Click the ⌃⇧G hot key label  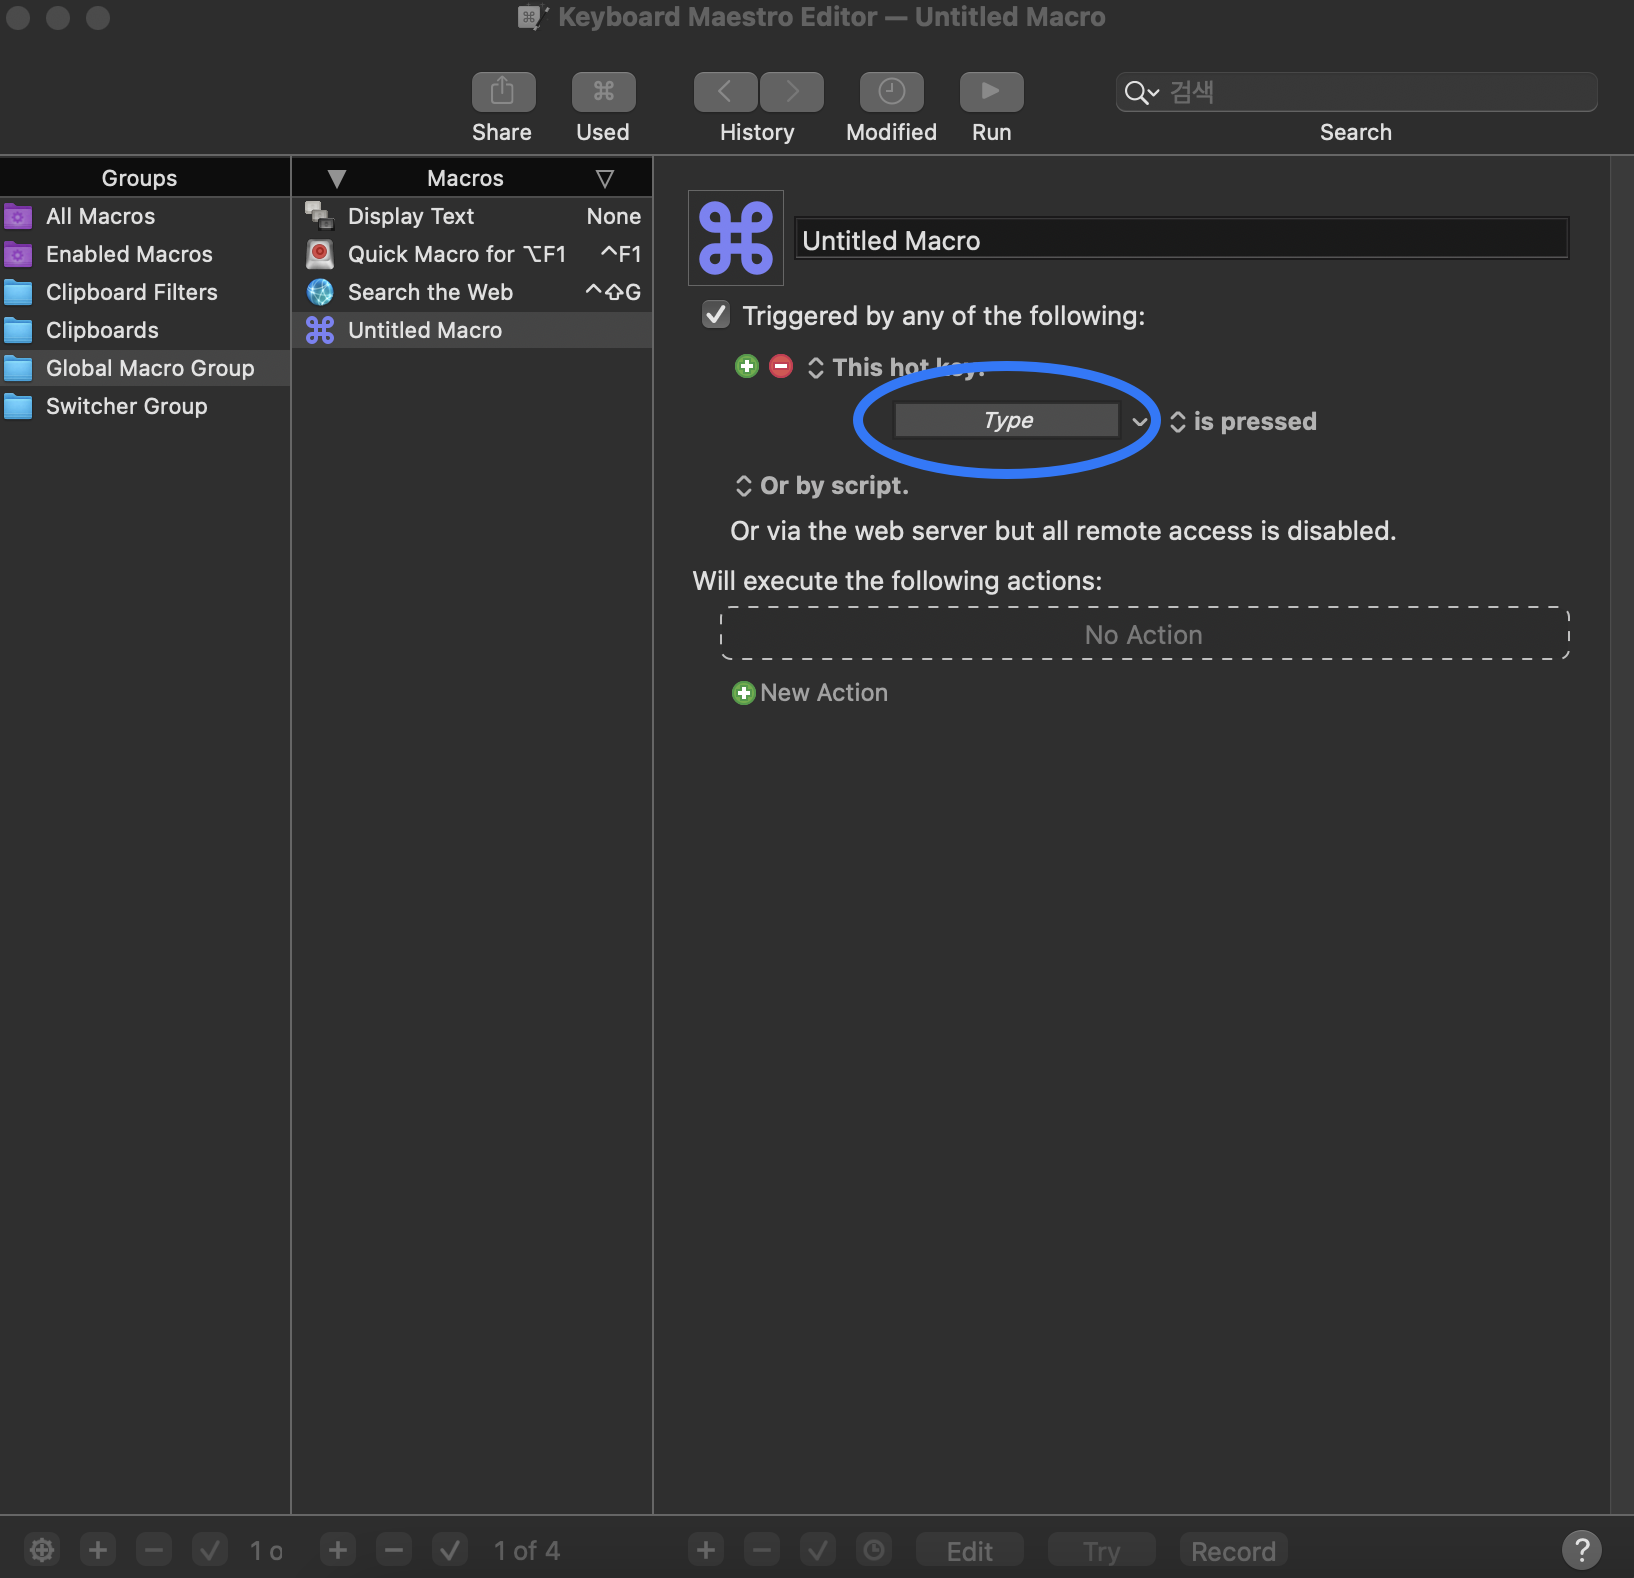[613, 292]
